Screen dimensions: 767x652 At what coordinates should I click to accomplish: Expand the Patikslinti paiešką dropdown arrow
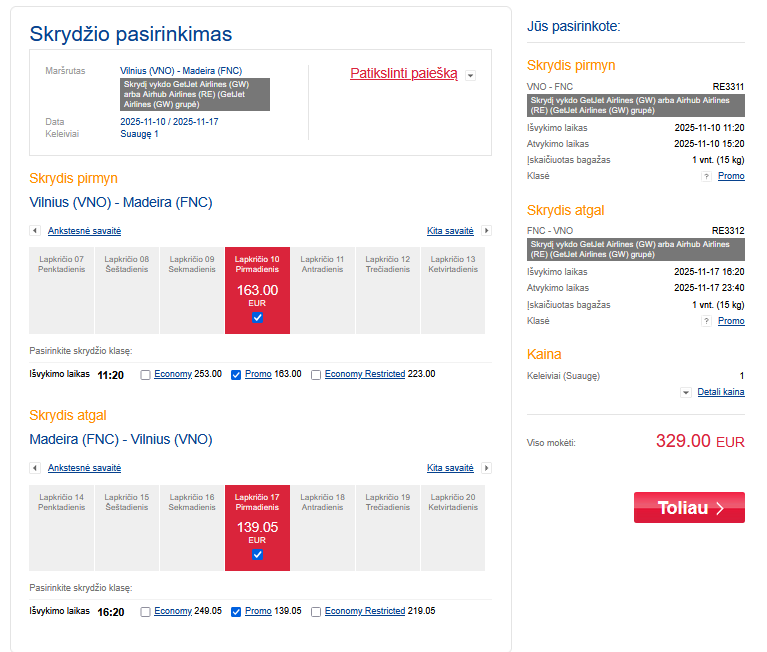[x=470, y=75]
